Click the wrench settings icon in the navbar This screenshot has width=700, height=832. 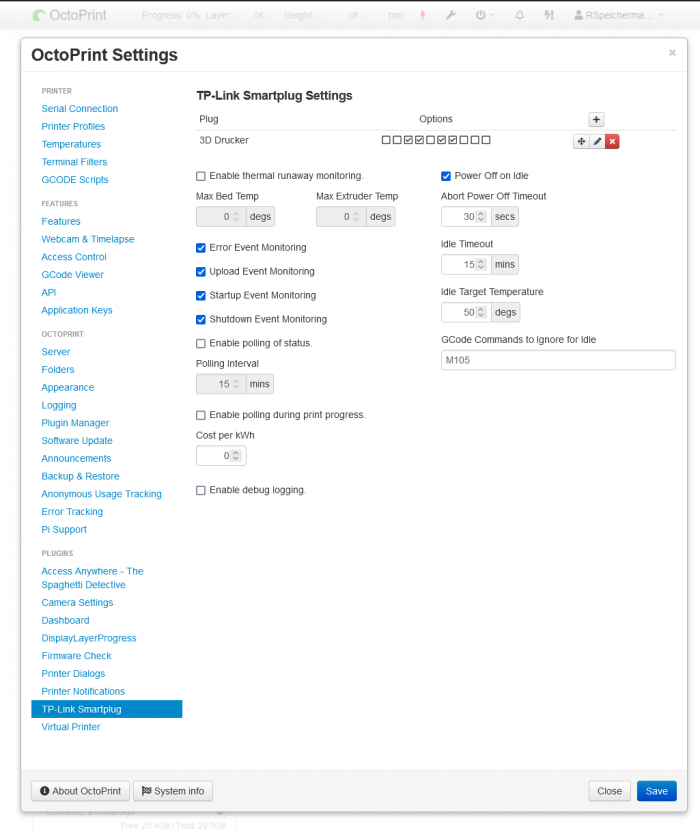click(450, 16)
